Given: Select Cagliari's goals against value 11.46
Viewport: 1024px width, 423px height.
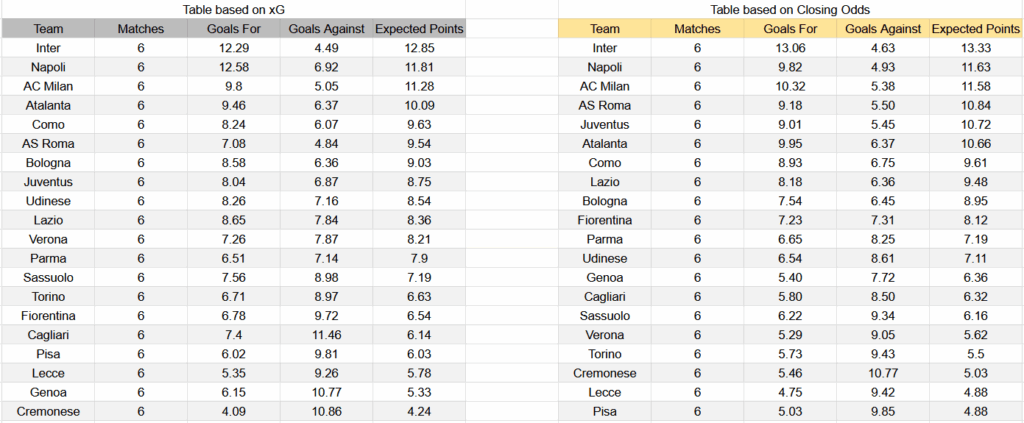Looking at the screenshot, I should point(326,335).
